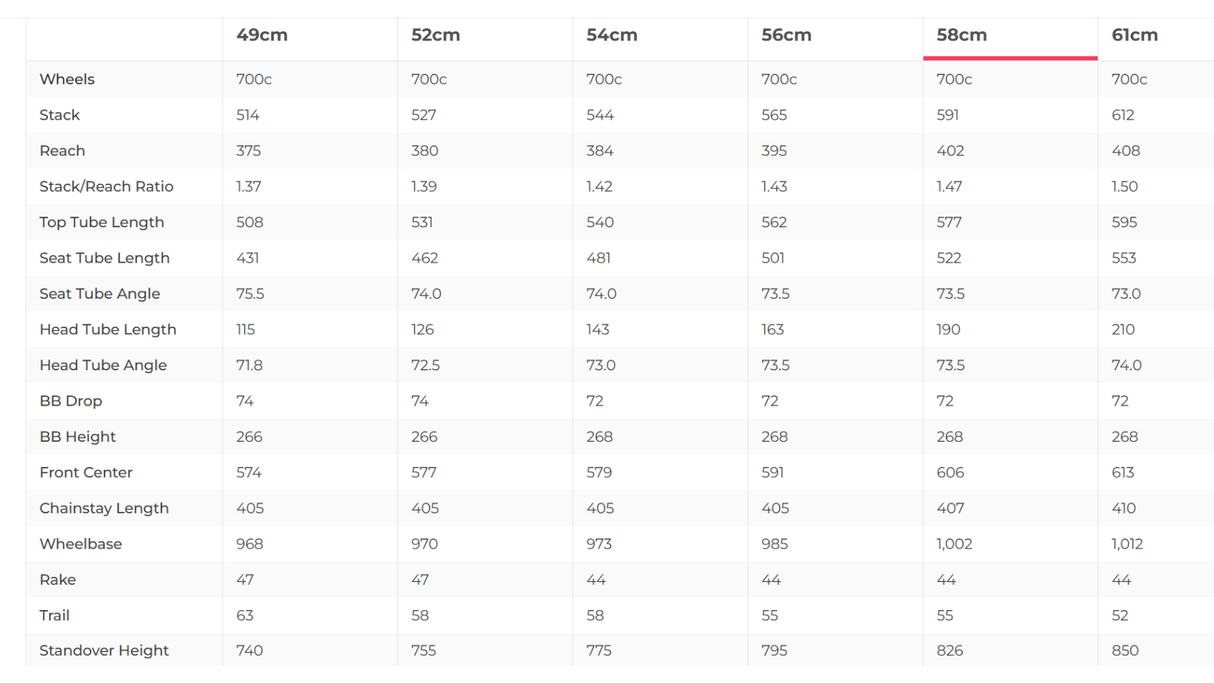Click the Wheelbase row label
1214x683 pixels.
click(x=80, y=544)
